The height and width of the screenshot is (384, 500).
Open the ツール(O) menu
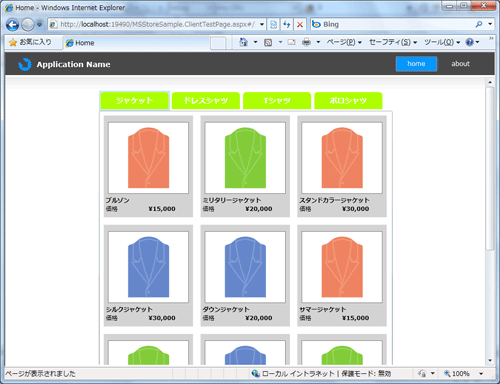pyautogui.click(x=442, y=42)
